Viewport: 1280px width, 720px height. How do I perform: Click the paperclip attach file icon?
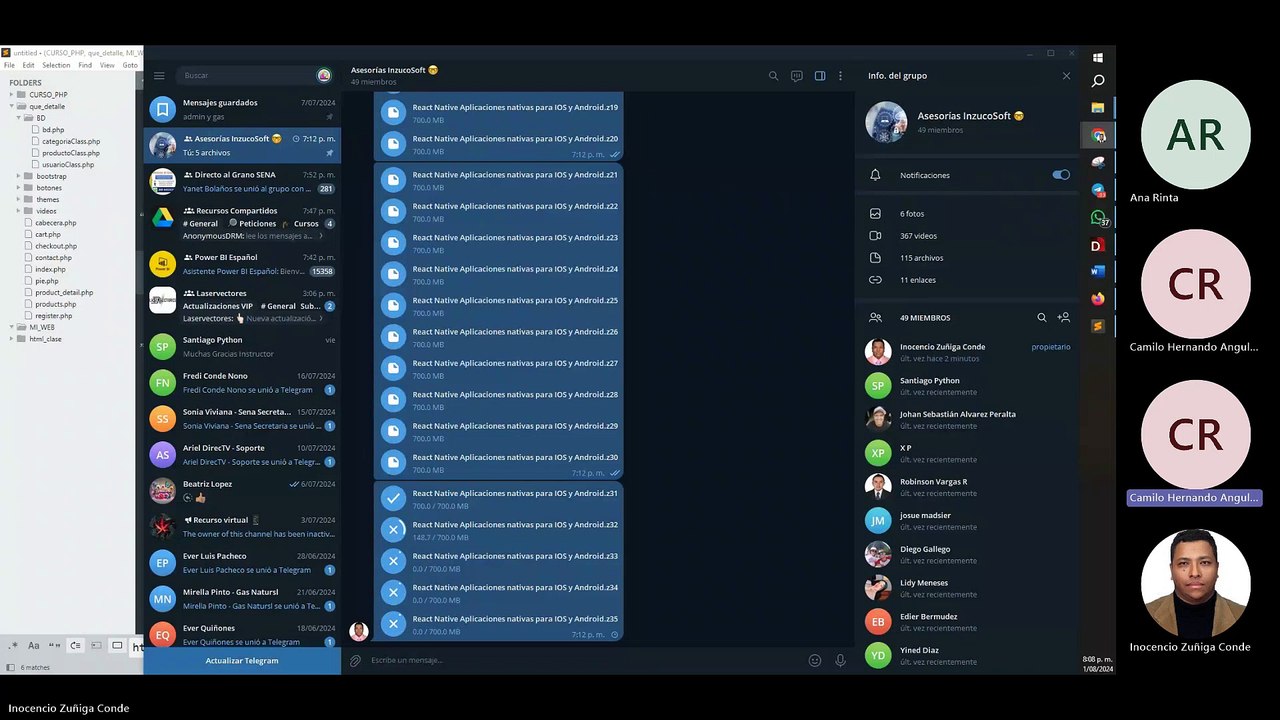[x=355, y=660]
